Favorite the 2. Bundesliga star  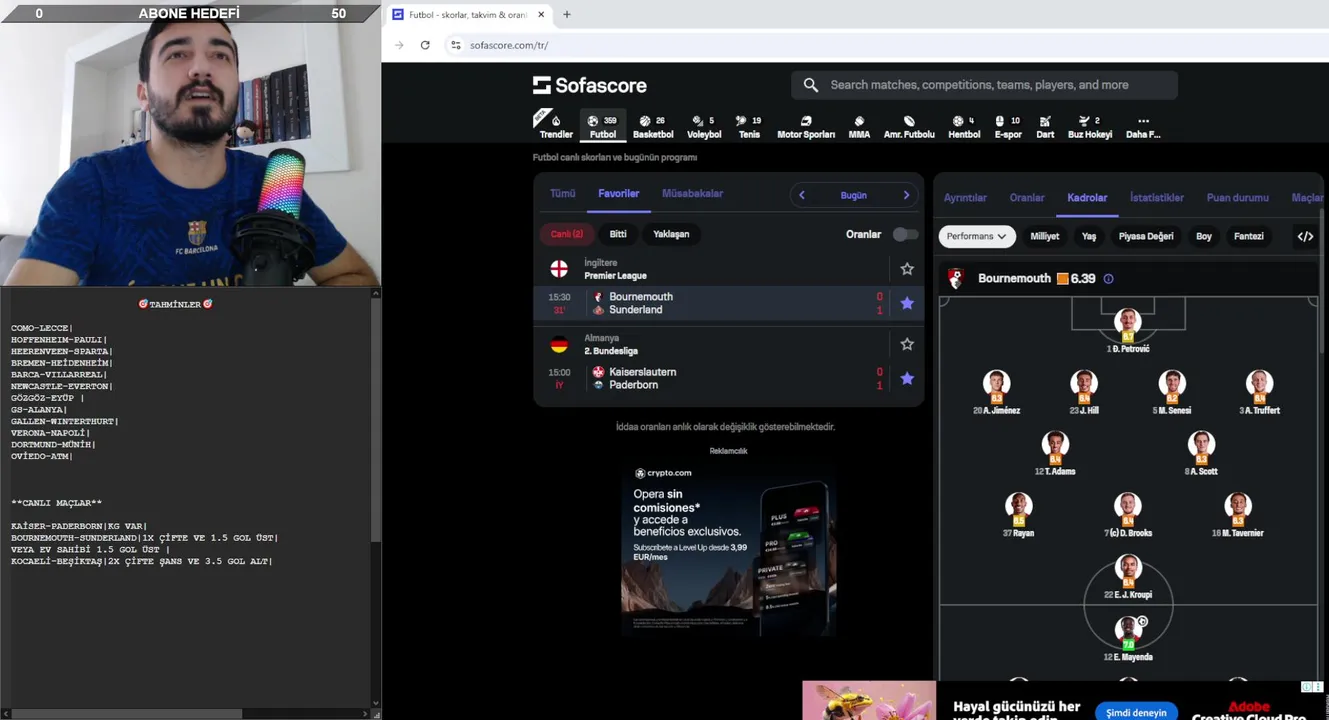point(907,344)
